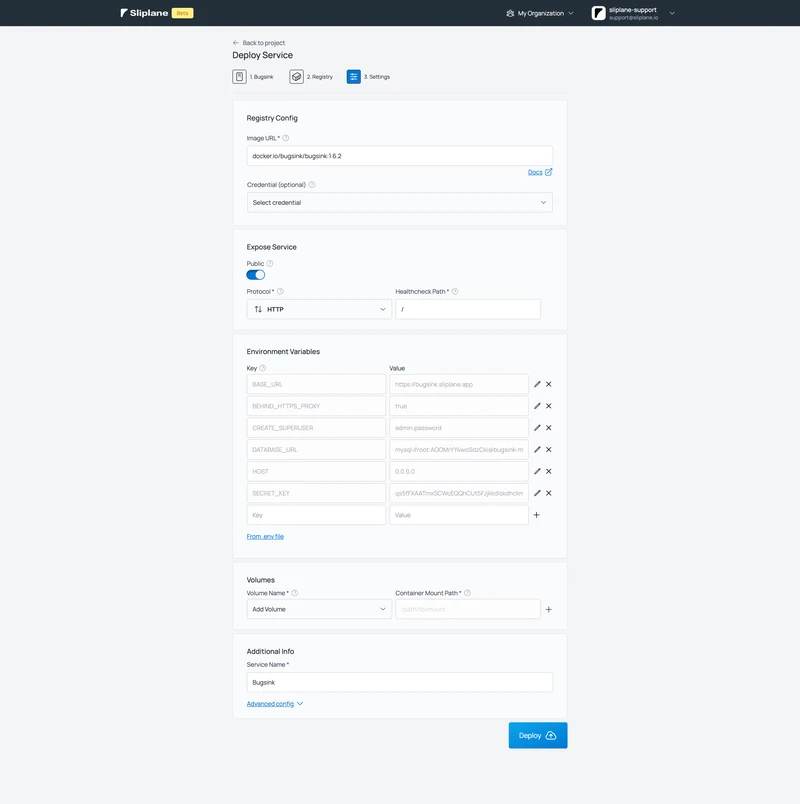Add new environment variable with plus icon
The width and height of the screenshot is (800, 804).
537,515
